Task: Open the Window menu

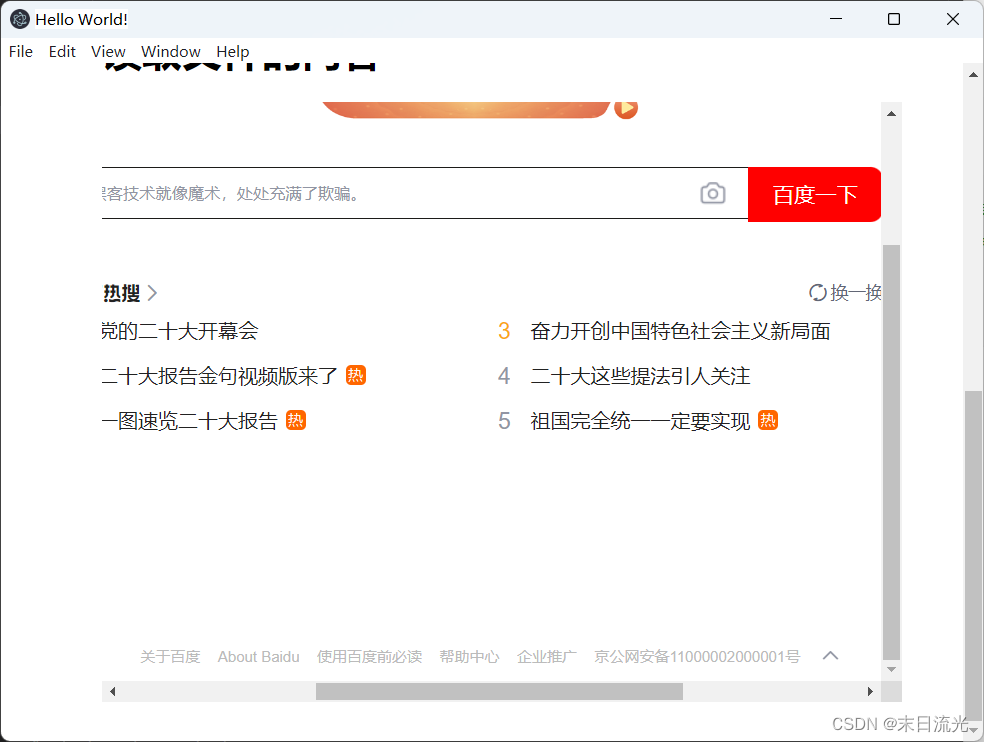Action: [x=171, y=51]
